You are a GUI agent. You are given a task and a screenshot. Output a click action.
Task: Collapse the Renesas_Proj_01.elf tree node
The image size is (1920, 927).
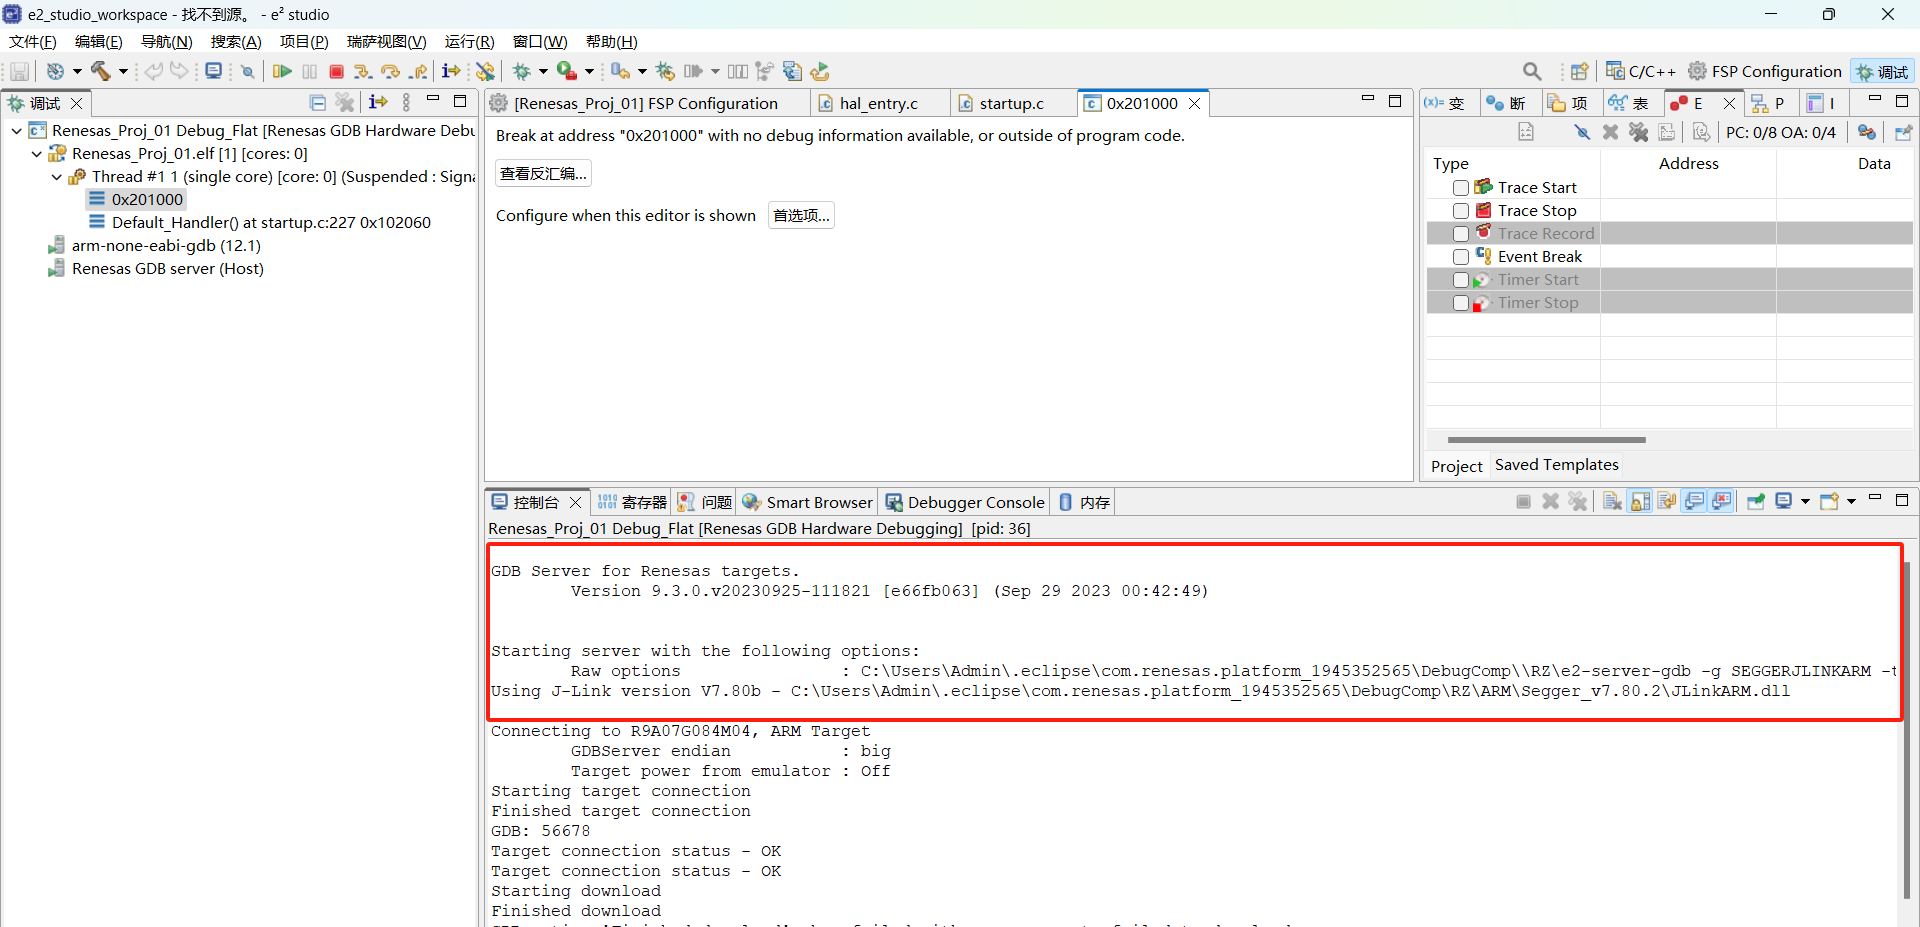point(37,154)
